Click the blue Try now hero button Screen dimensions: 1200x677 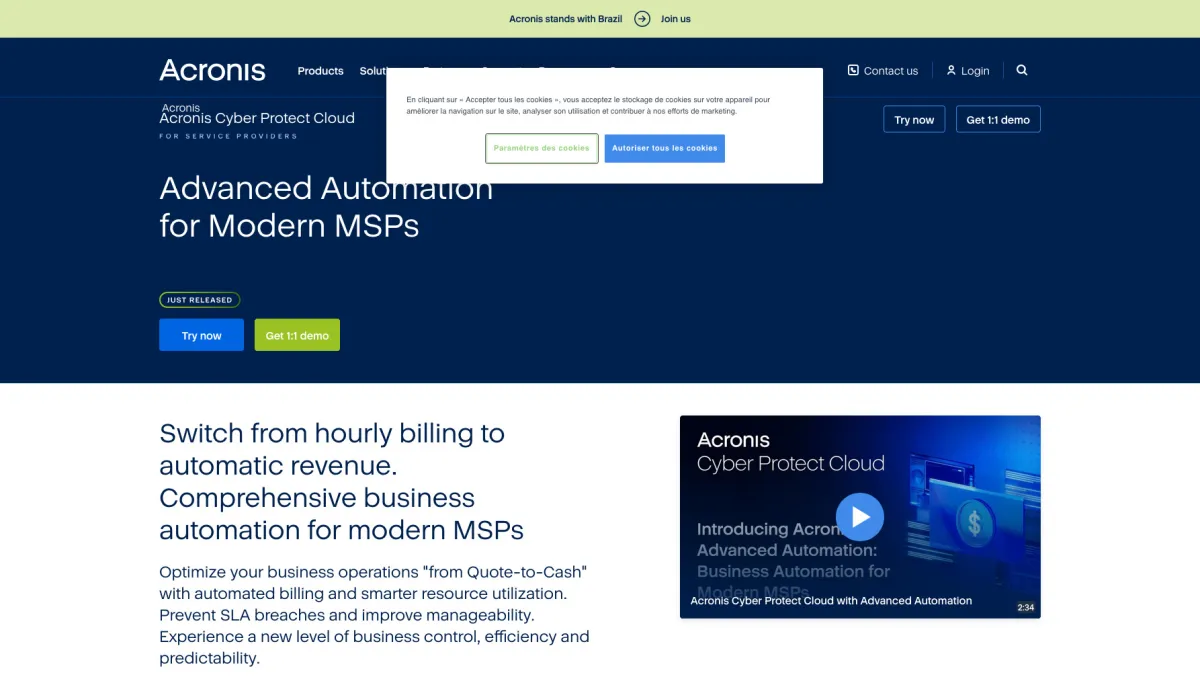(x=201, y=335)
